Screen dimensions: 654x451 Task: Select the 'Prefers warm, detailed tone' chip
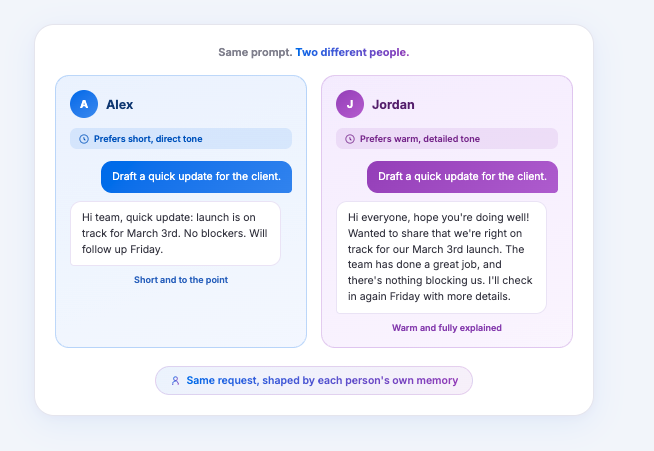447,139
